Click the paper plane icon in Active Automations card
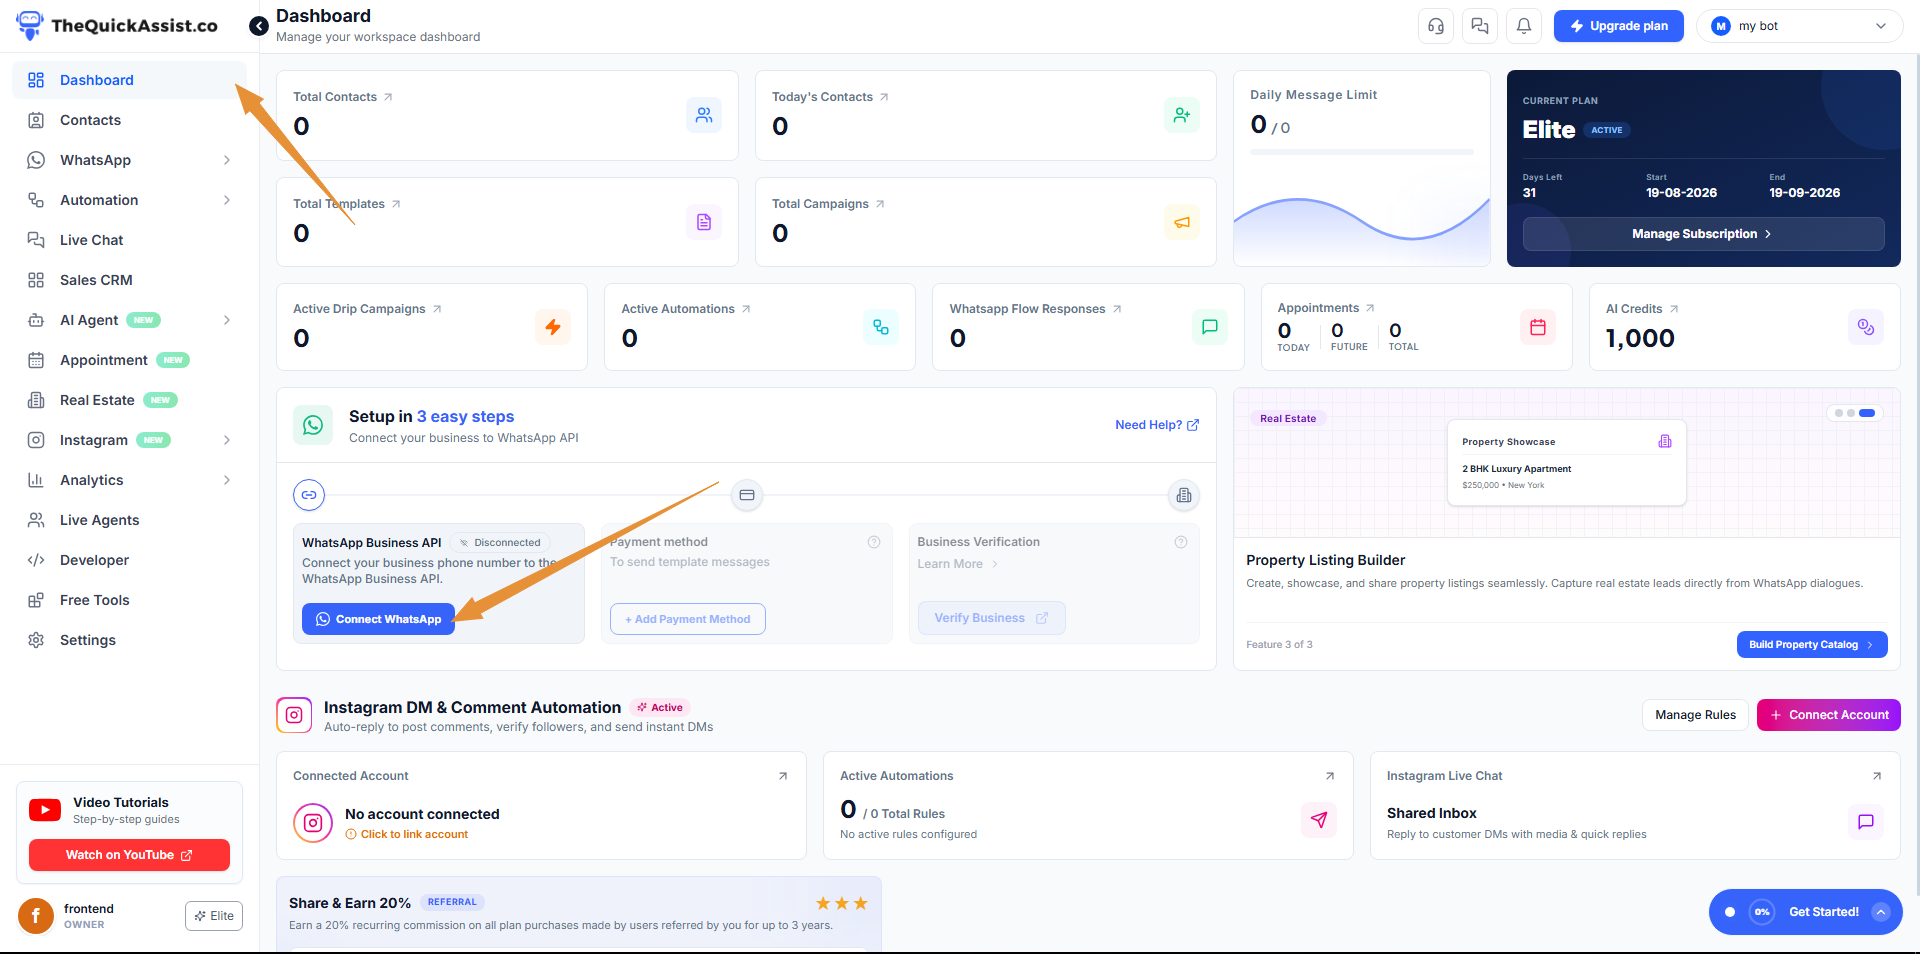 [x=1319, y=820]
